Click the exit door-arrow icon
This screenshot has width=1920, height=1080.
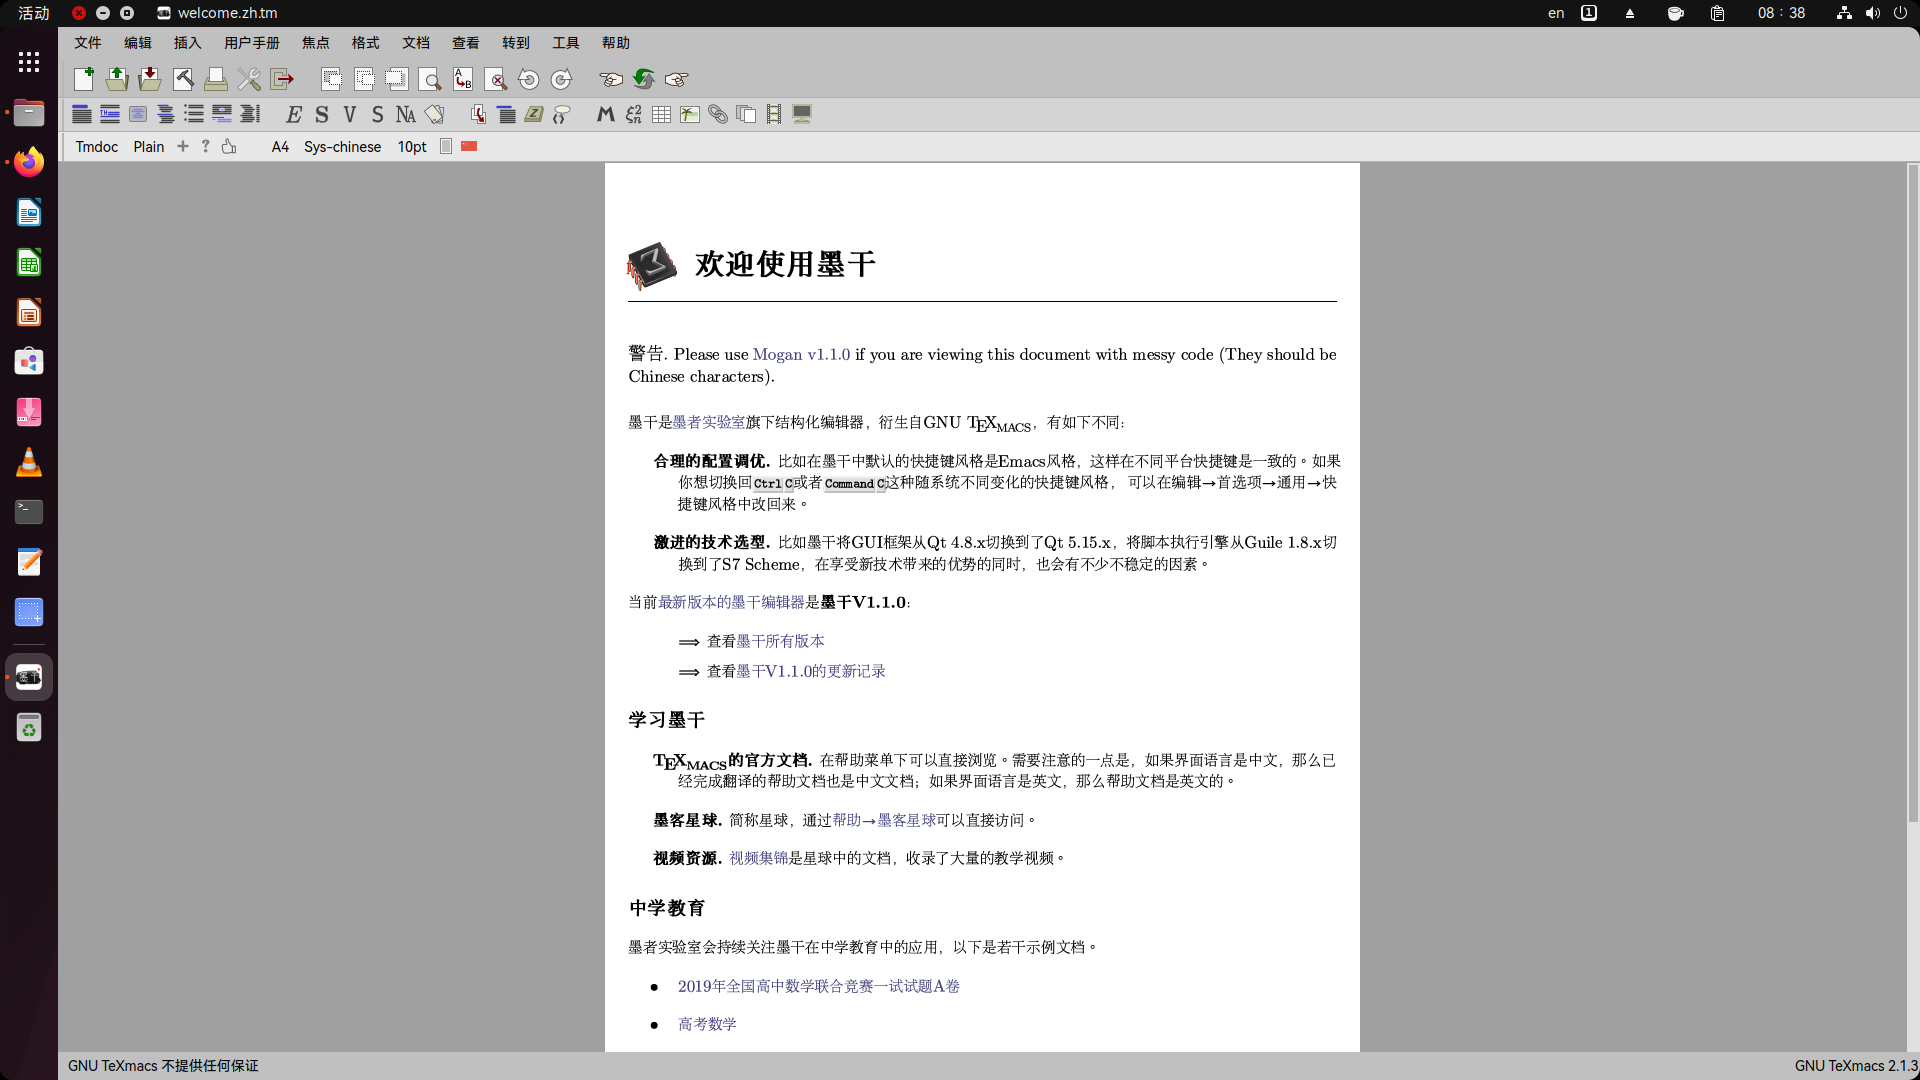[283, 79]
